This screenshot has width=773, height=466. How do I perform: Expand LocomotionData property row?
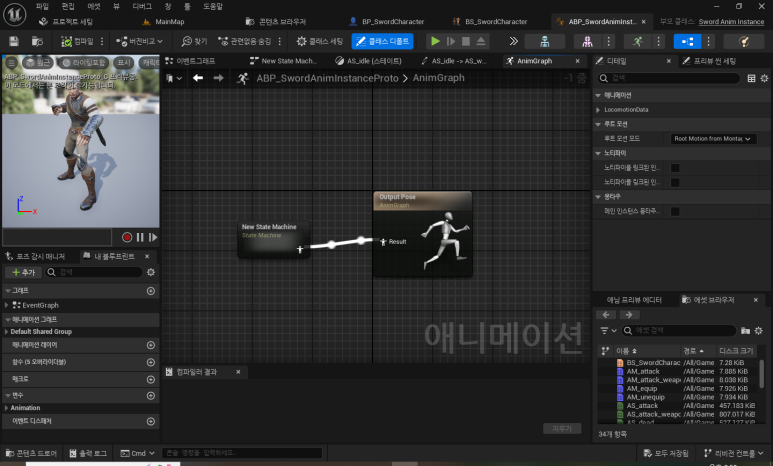click(x=598, y=109)
